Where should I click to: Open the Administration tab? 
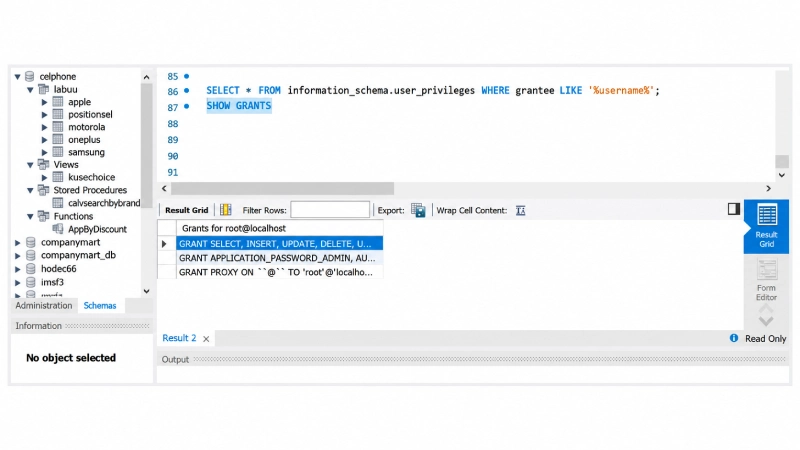pyautogui.click(x=44, y=306)
